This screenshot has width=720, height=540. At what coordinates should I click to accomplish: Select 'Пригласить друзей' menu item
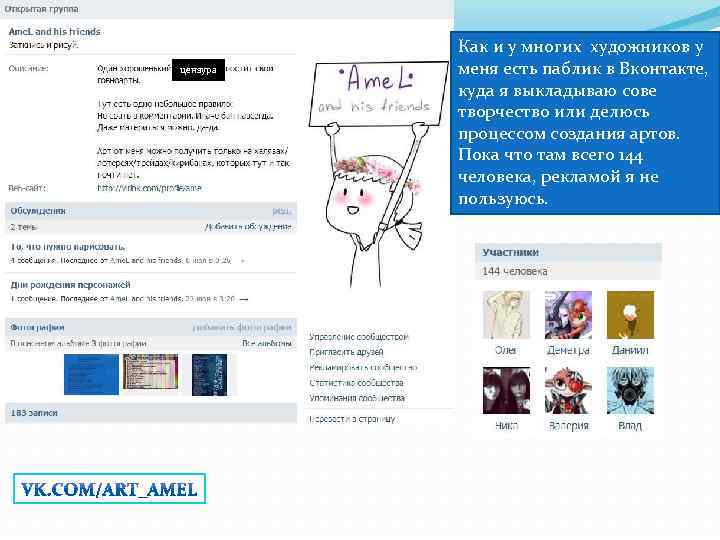pos(346,352)
